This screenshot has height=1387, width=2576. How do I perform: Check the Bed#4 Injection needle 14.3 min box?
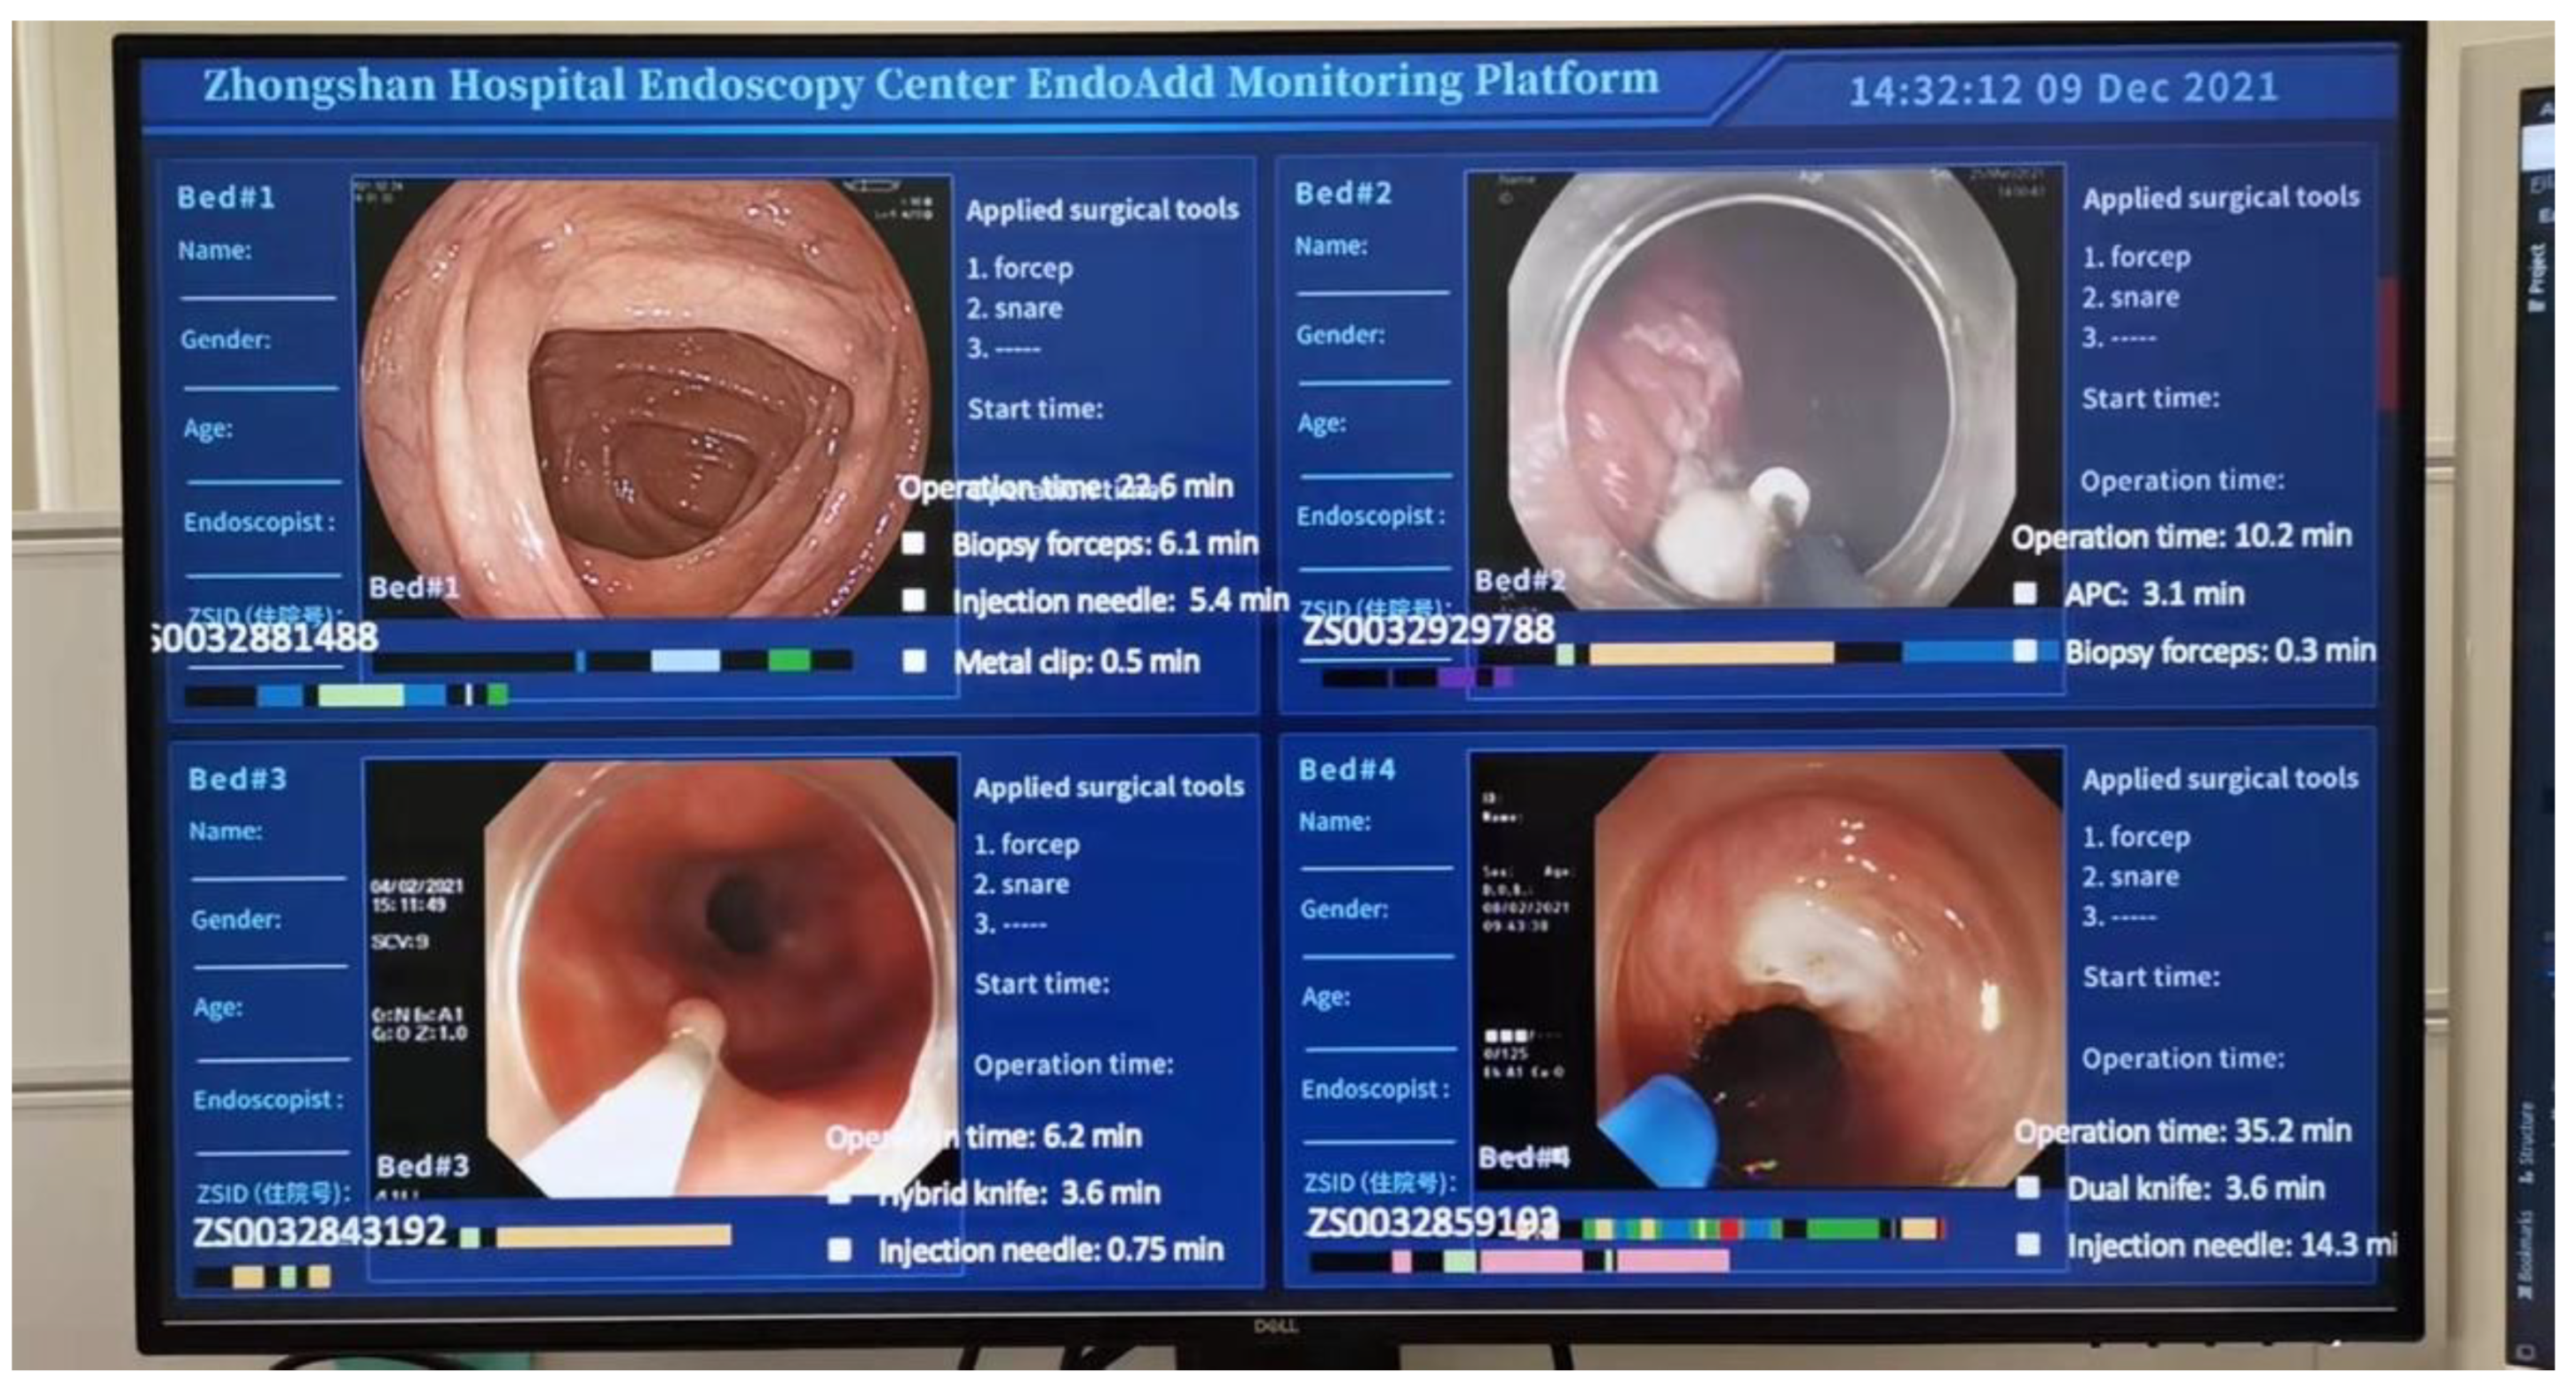[x=2027, y=1245]
